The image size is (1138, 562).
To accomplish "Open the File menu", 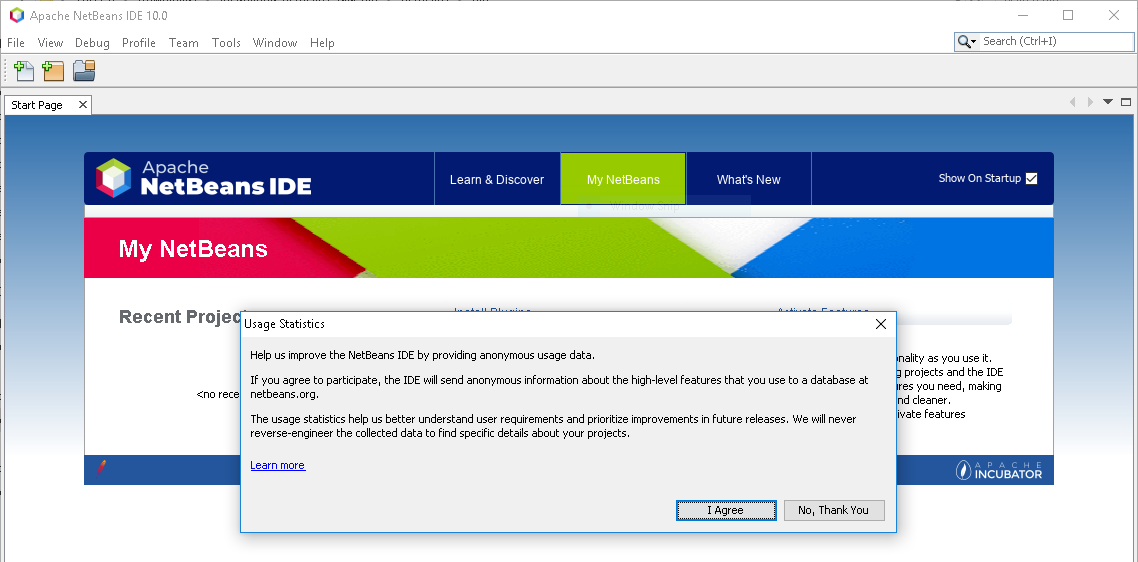I will [x=15, y=43].
